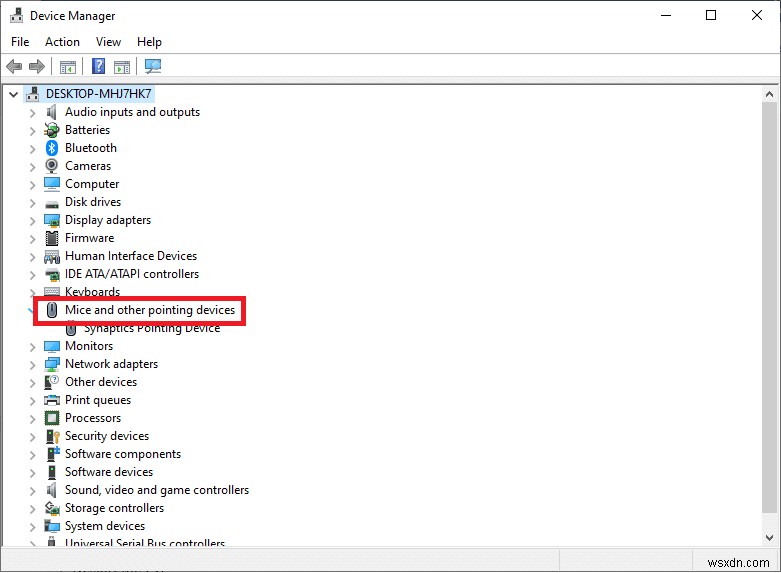Click the Firmware chip icon
Viewport: 781px width, 573px height.
tap(52, 238)
